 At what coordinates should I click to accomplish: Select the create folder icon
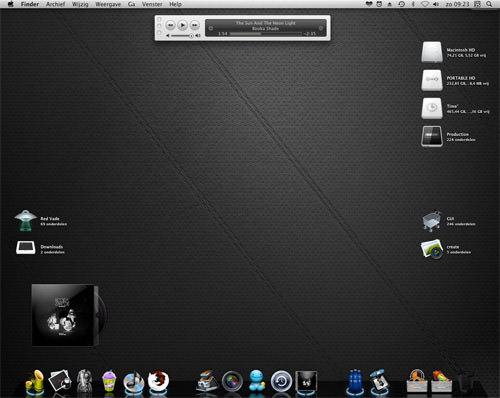tap(432, 249)
